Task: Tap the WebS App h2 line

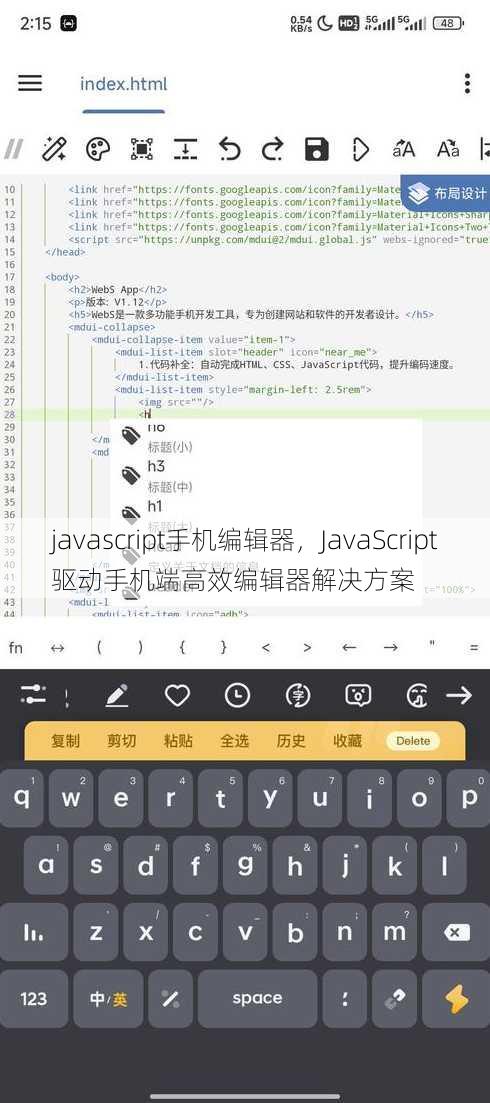Action: click(x=117, y=289)
